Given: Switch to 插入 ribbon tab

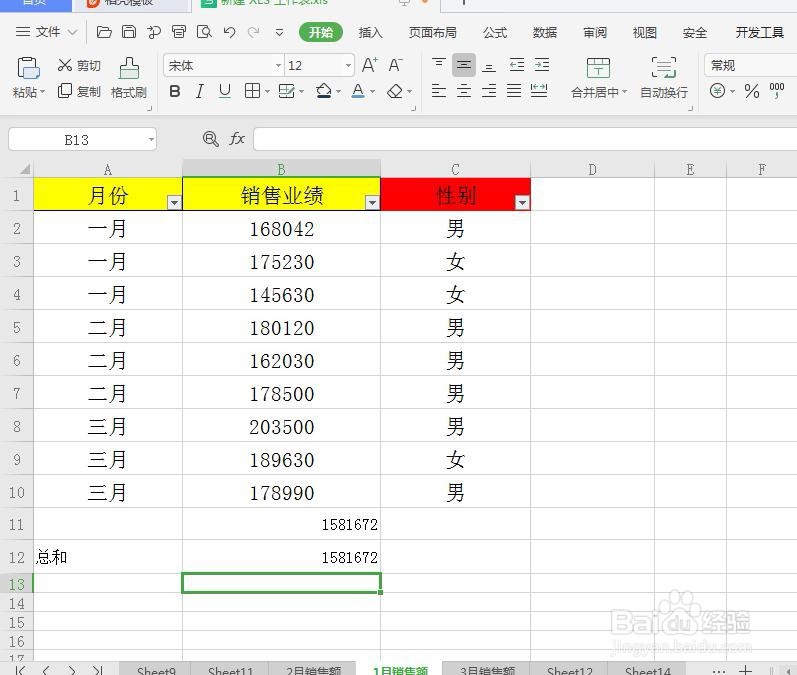Looking at the screenshot, I should tap(371, 33).
